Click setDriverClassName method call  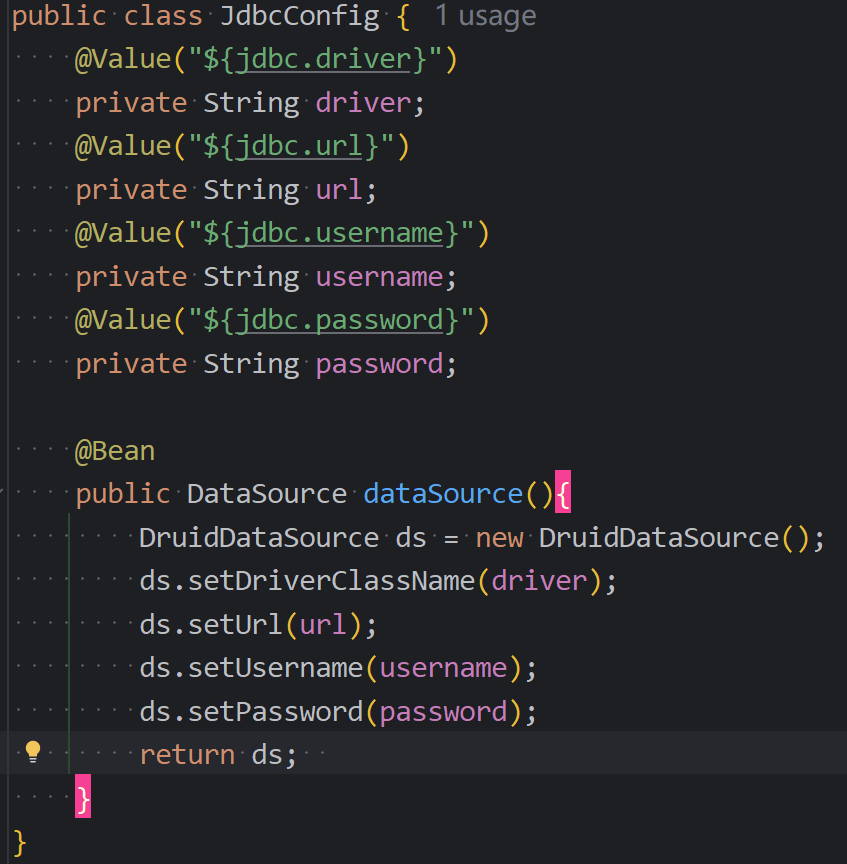331,581
